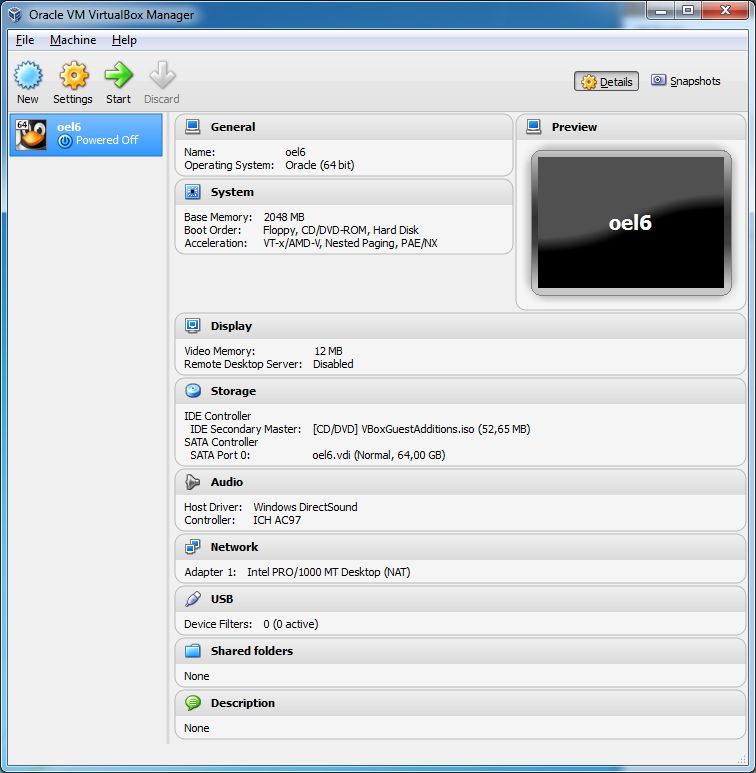Click the SATA Controller label
The width and height of the screenshot is (756, 773).
click(x=221, y=442)
